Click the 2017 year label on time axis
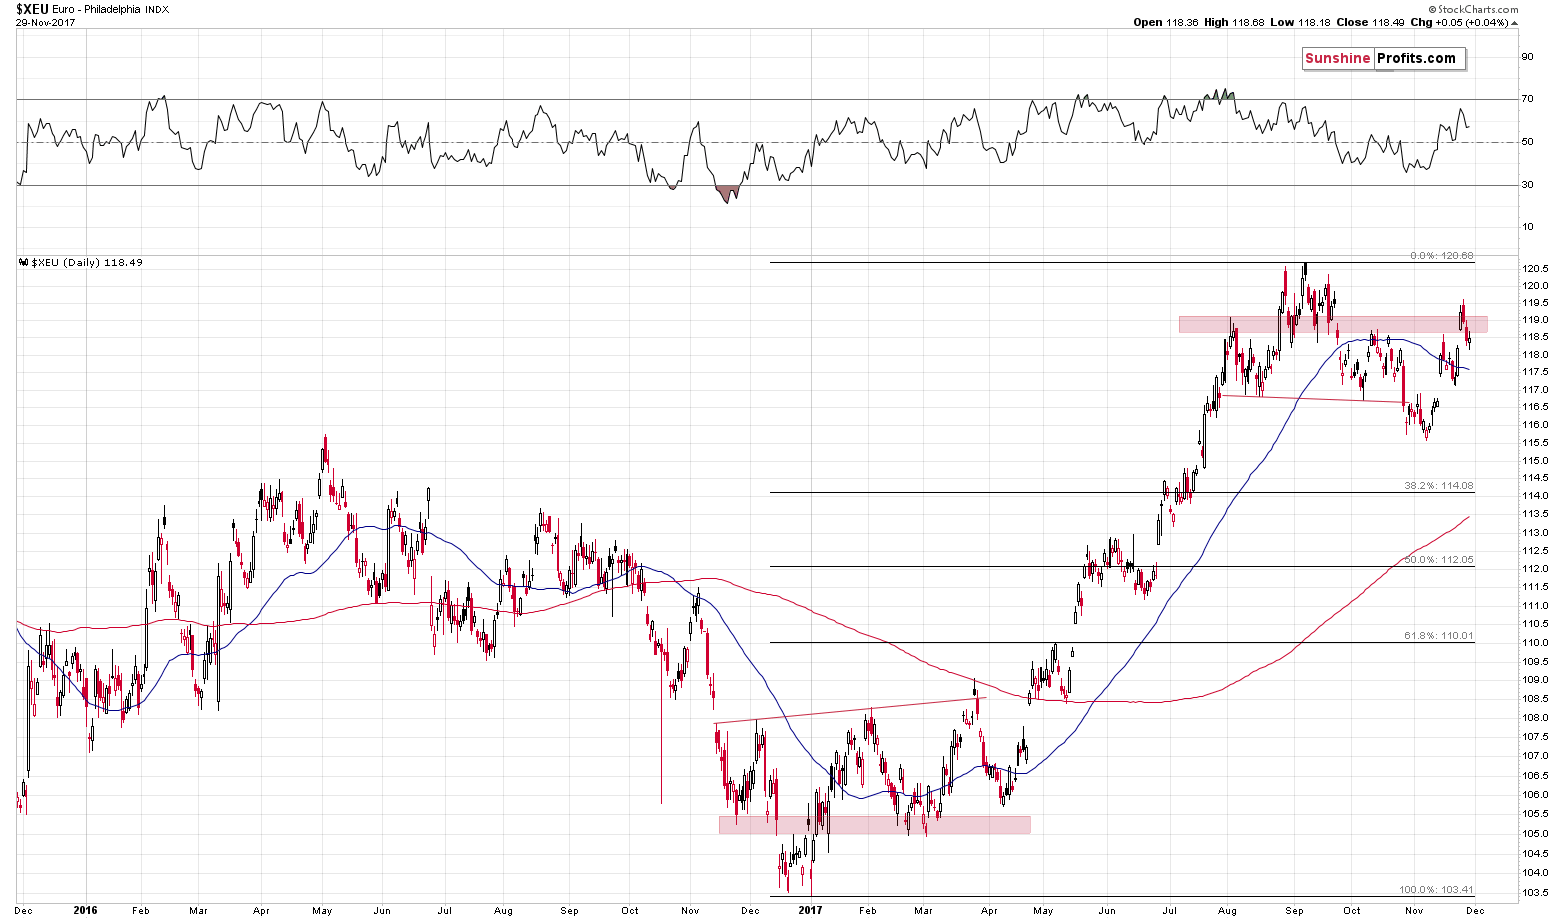This screenshot has height=919, width=1565. tap(811, 911)
